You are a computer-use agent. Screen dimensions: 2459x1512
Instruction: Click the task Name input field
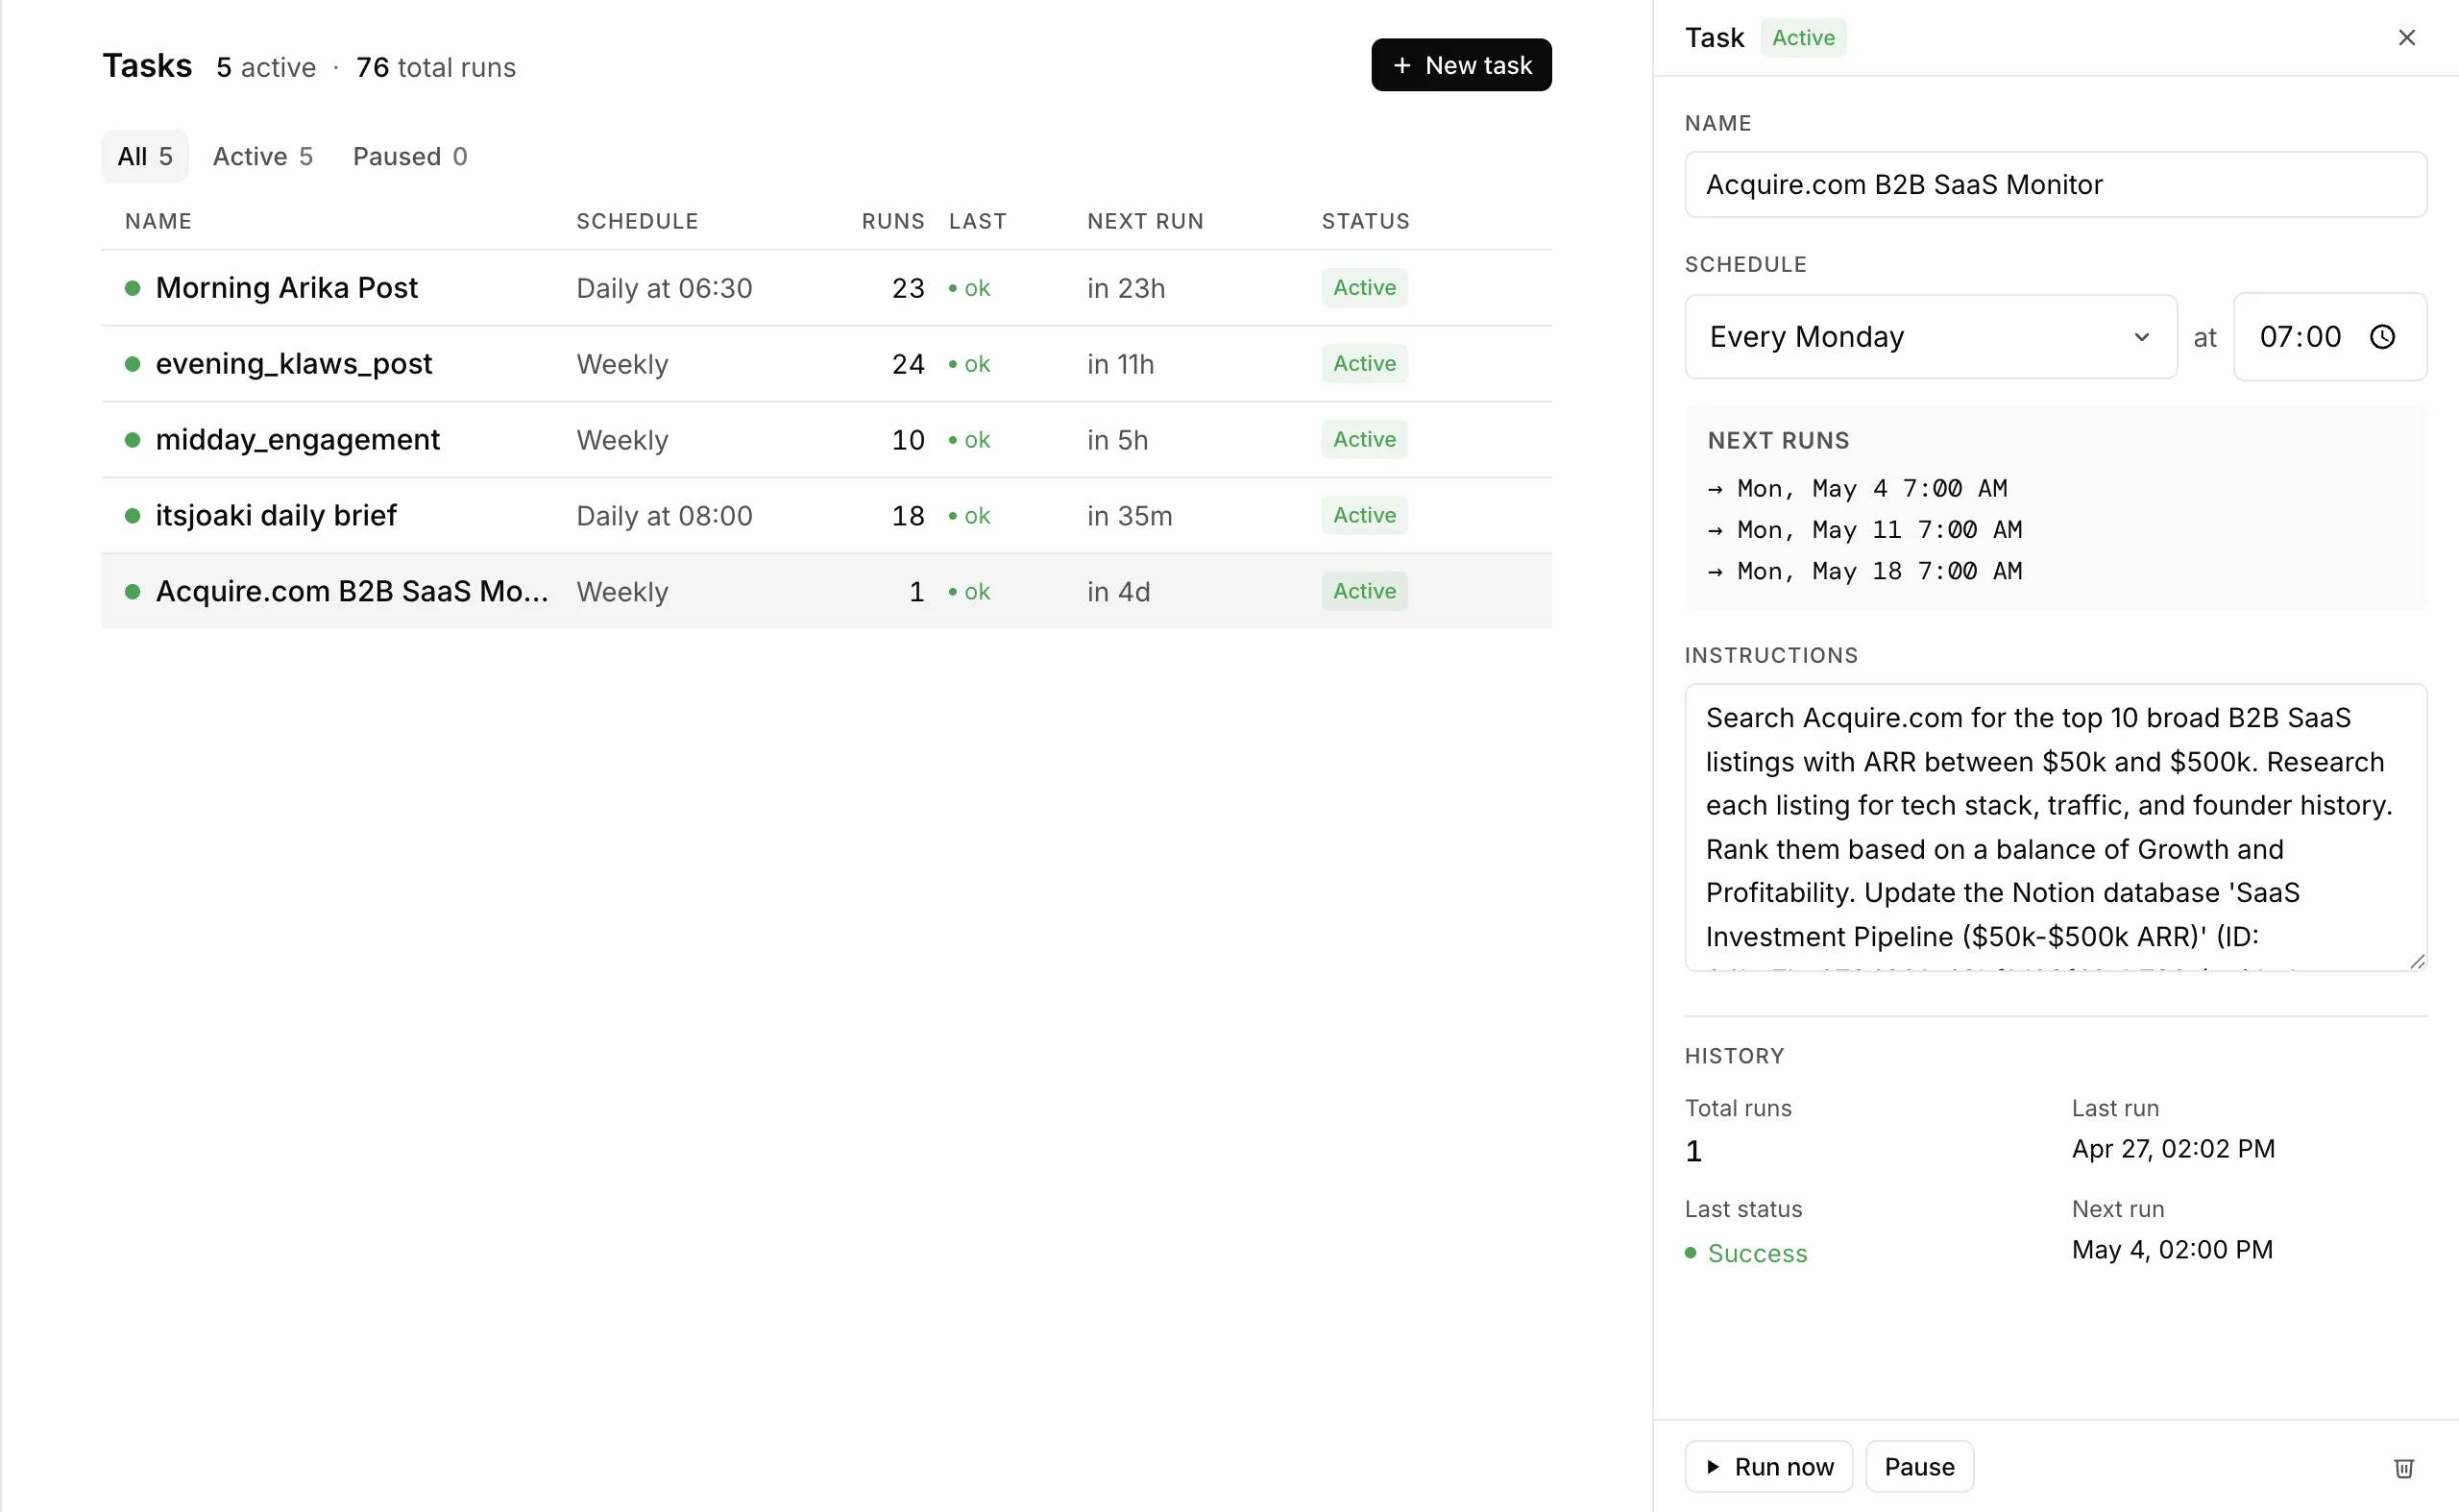[2054, 185]
